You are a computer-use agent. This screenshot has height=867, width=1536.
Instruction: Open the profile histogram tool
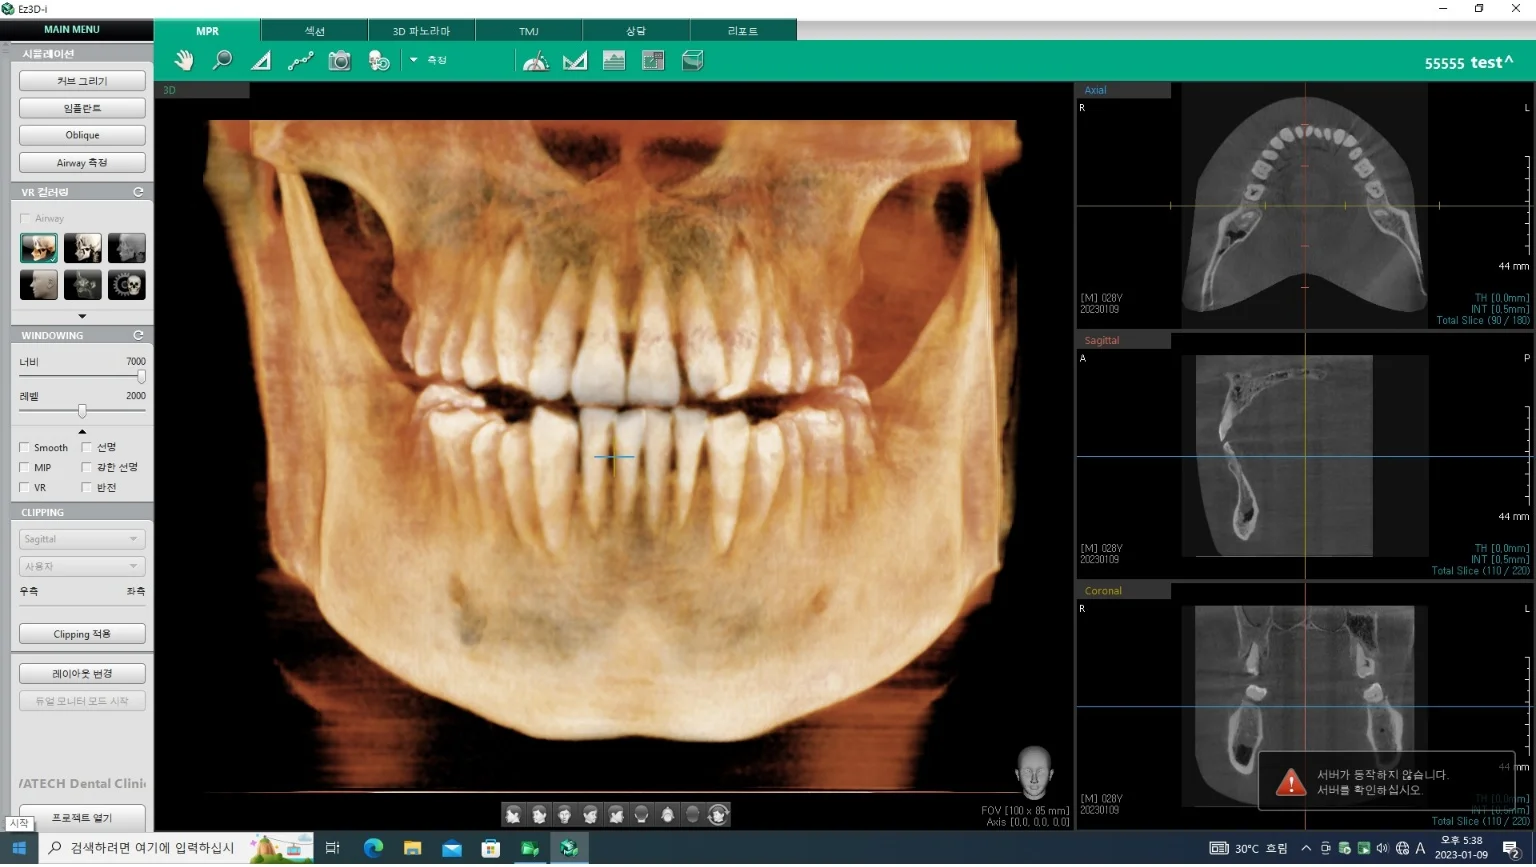tap(614, 61)
